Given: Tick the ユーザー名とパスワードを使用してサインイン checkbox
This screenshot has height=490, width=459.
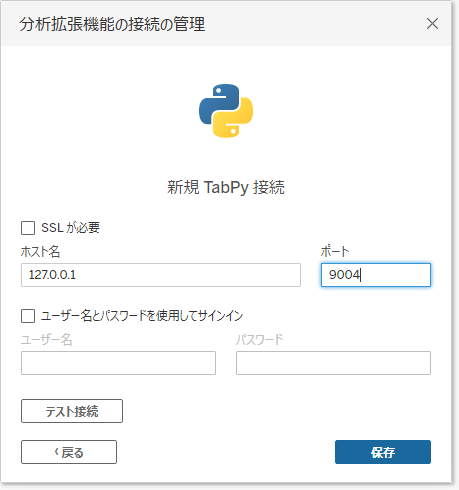Looking at the screenshot, I should pyautogui.click(x=28, y=316).
